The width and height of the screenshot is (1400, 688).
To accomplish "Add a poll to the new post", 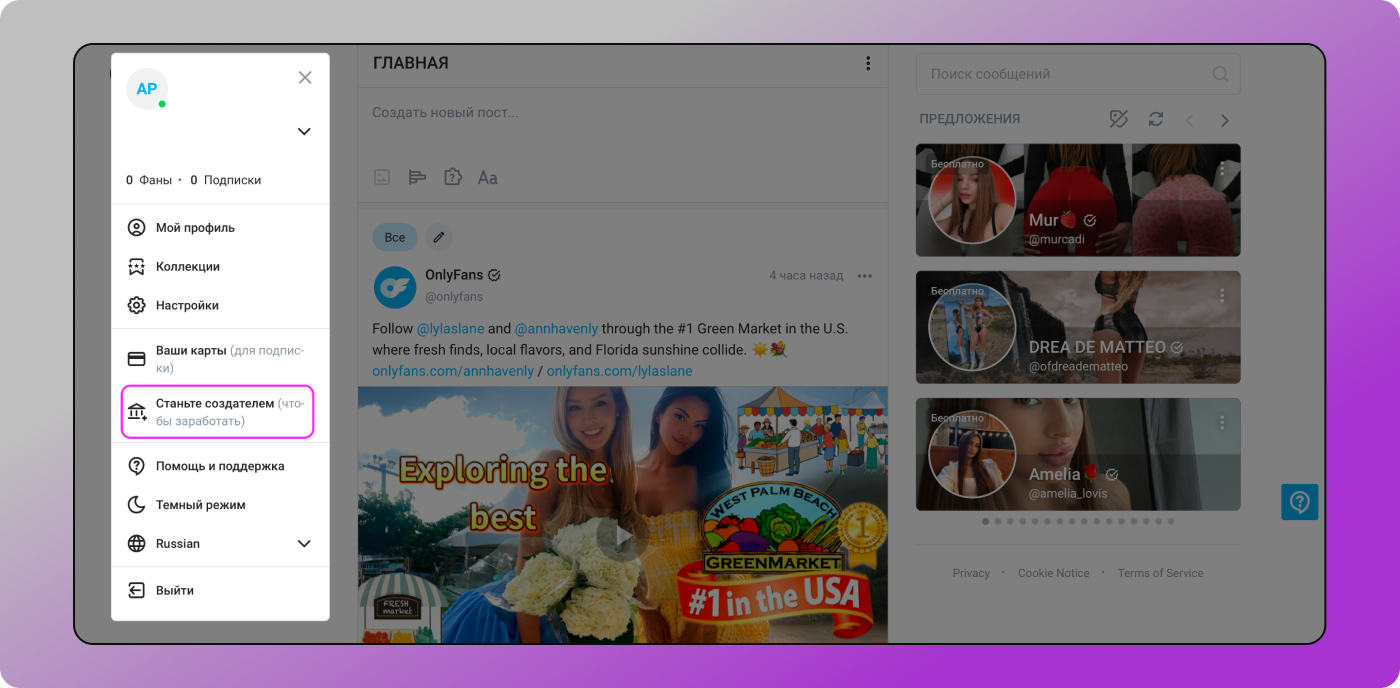I will (x=417, y=177).
